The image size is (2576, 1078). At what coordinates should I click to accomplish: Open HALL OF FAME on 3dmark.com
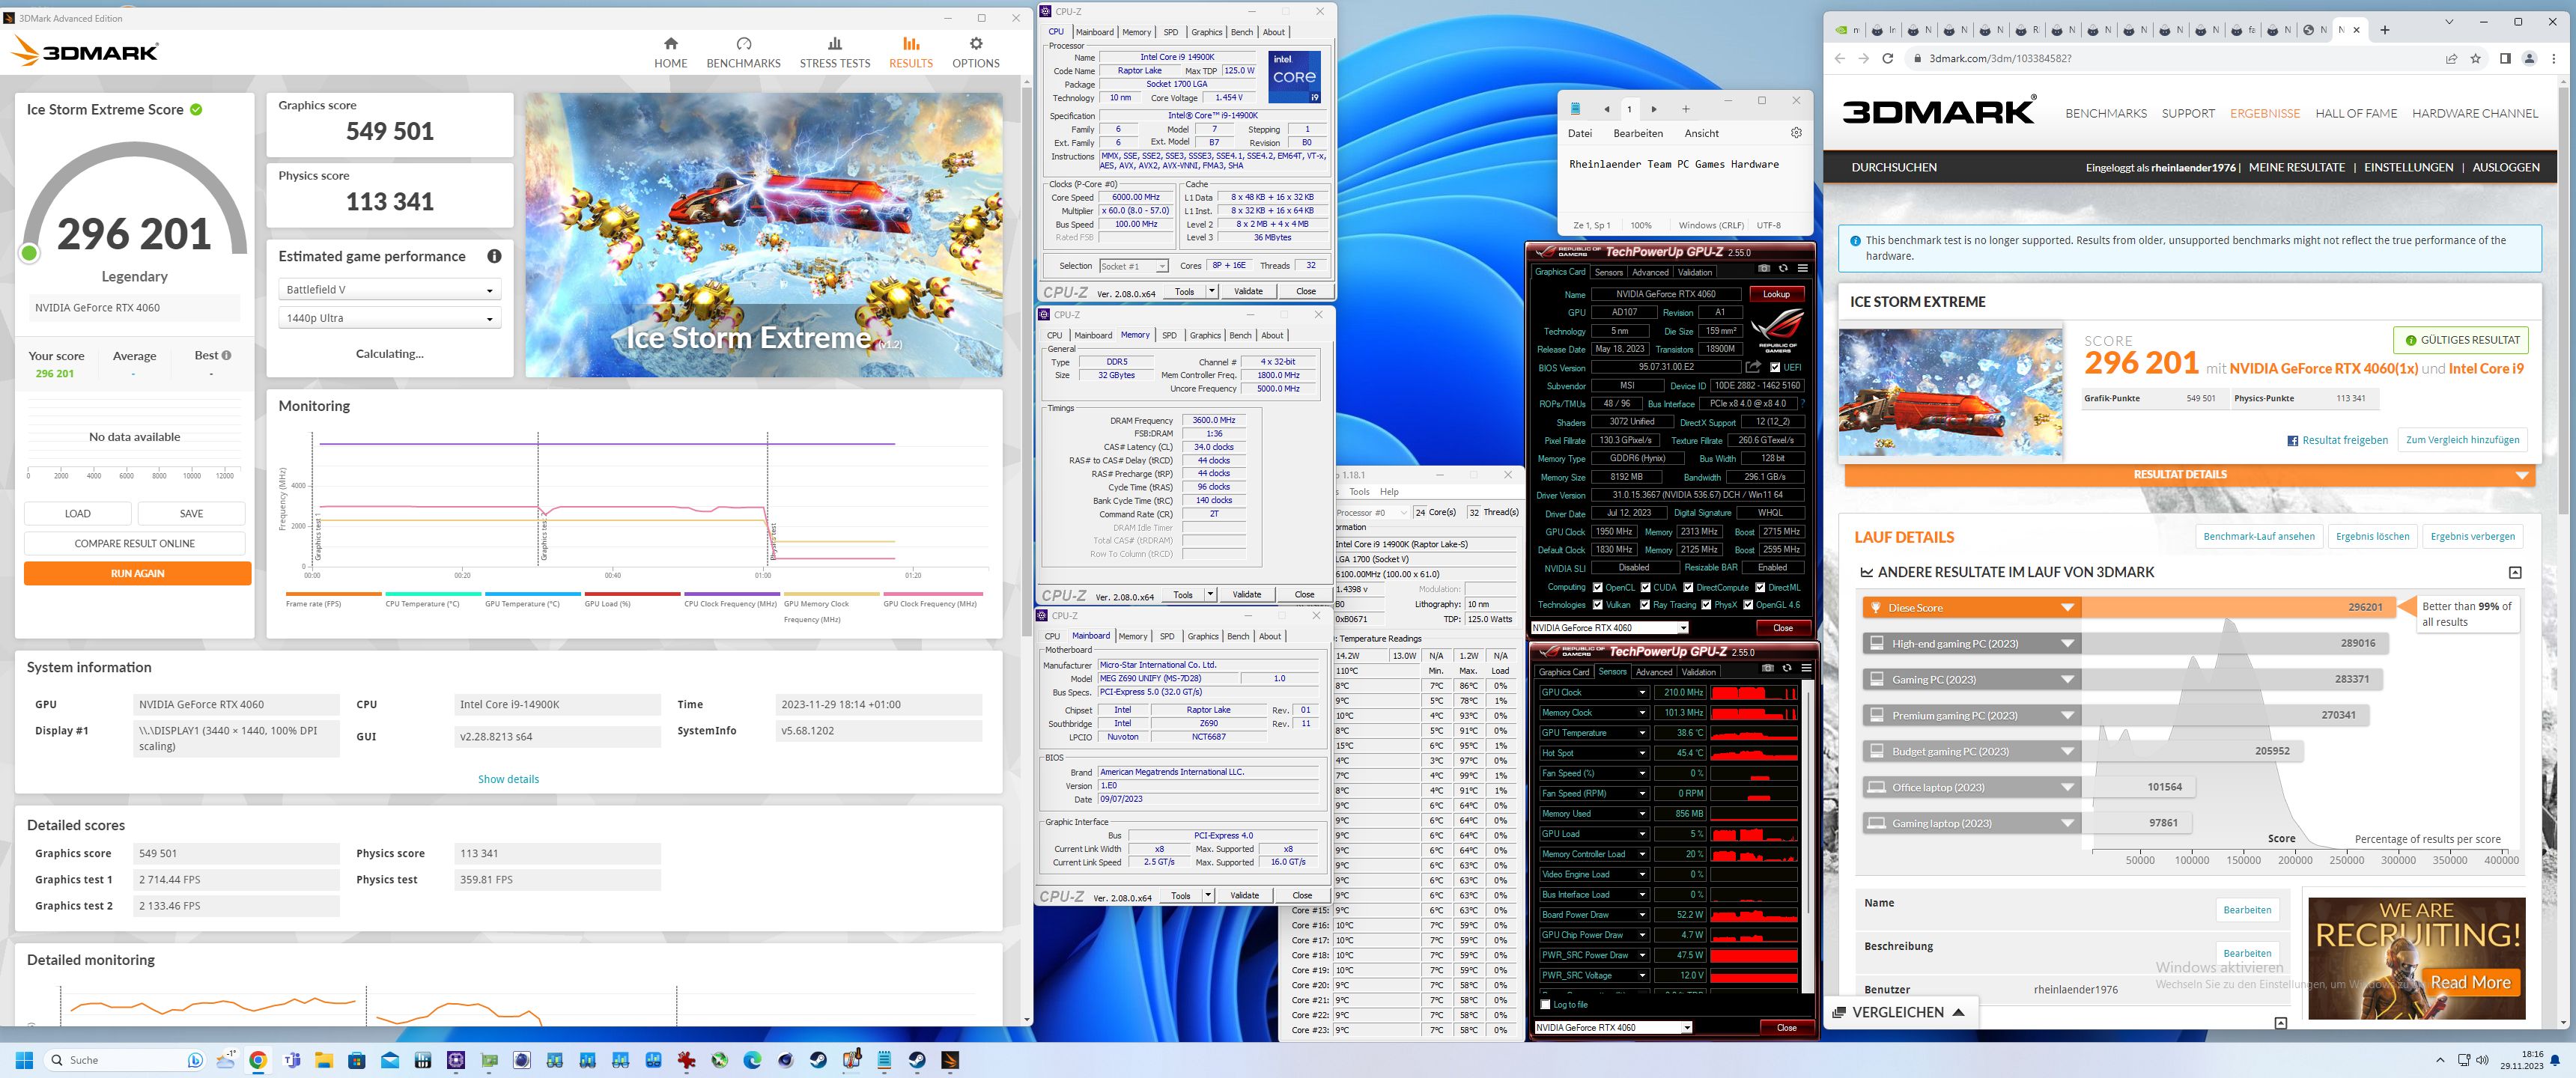(2356, 113)
